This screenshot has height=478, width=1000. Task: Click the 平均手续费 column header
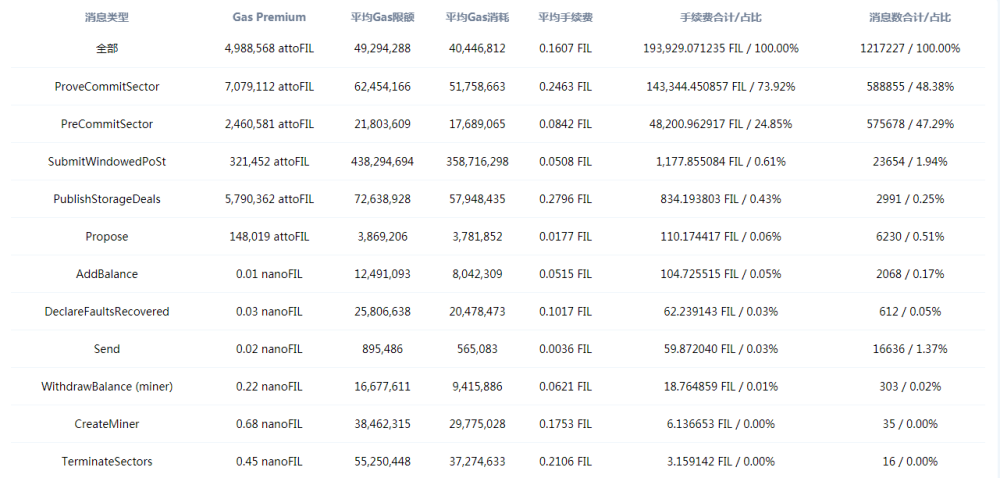[x=566, y=17]
